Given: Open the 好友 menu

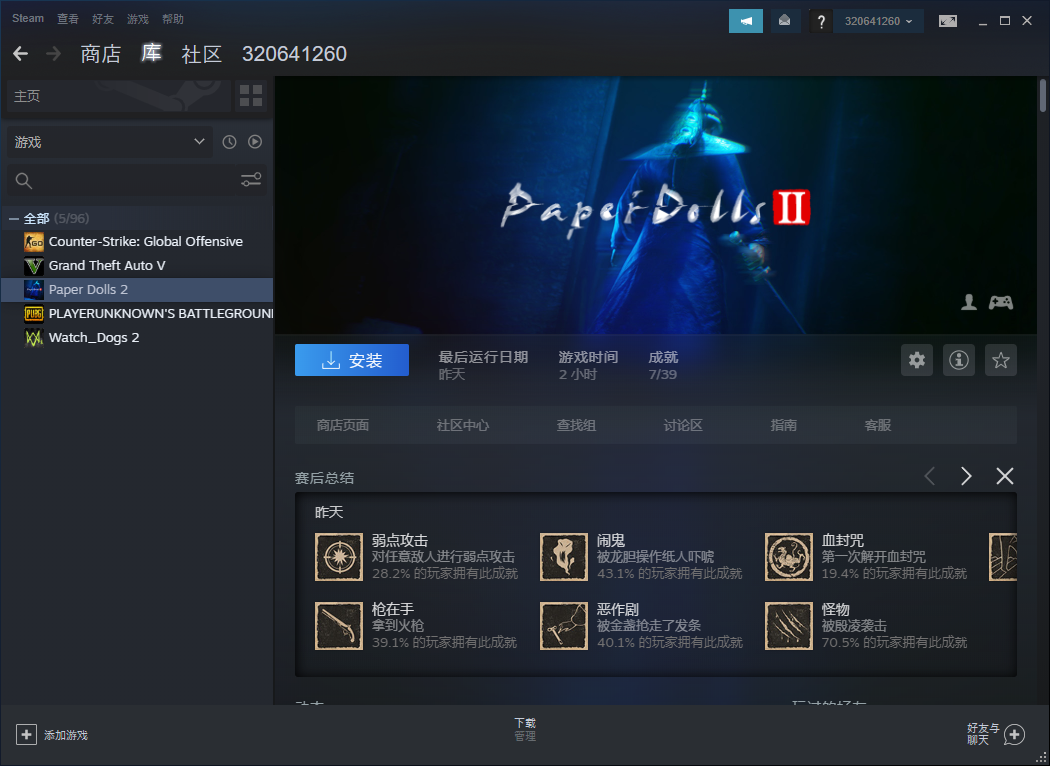Looking at the screenshot, I should click(x=102, y=19).
